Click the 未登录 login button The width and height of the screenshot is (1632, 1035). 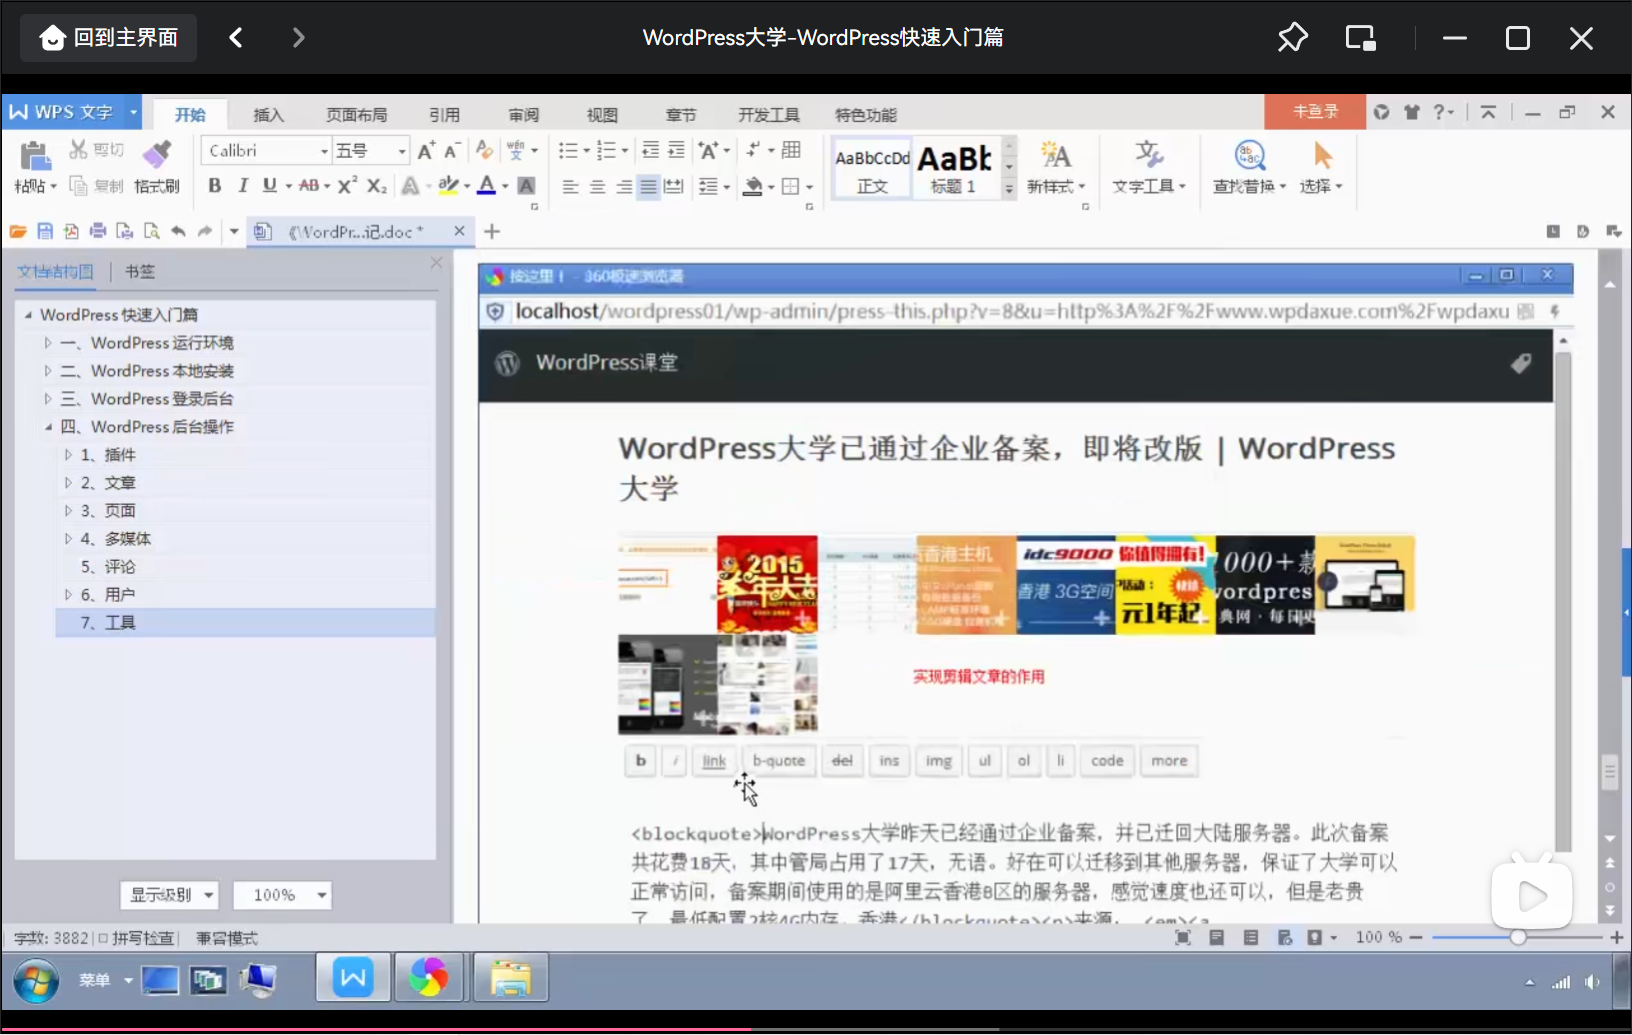1315,111
